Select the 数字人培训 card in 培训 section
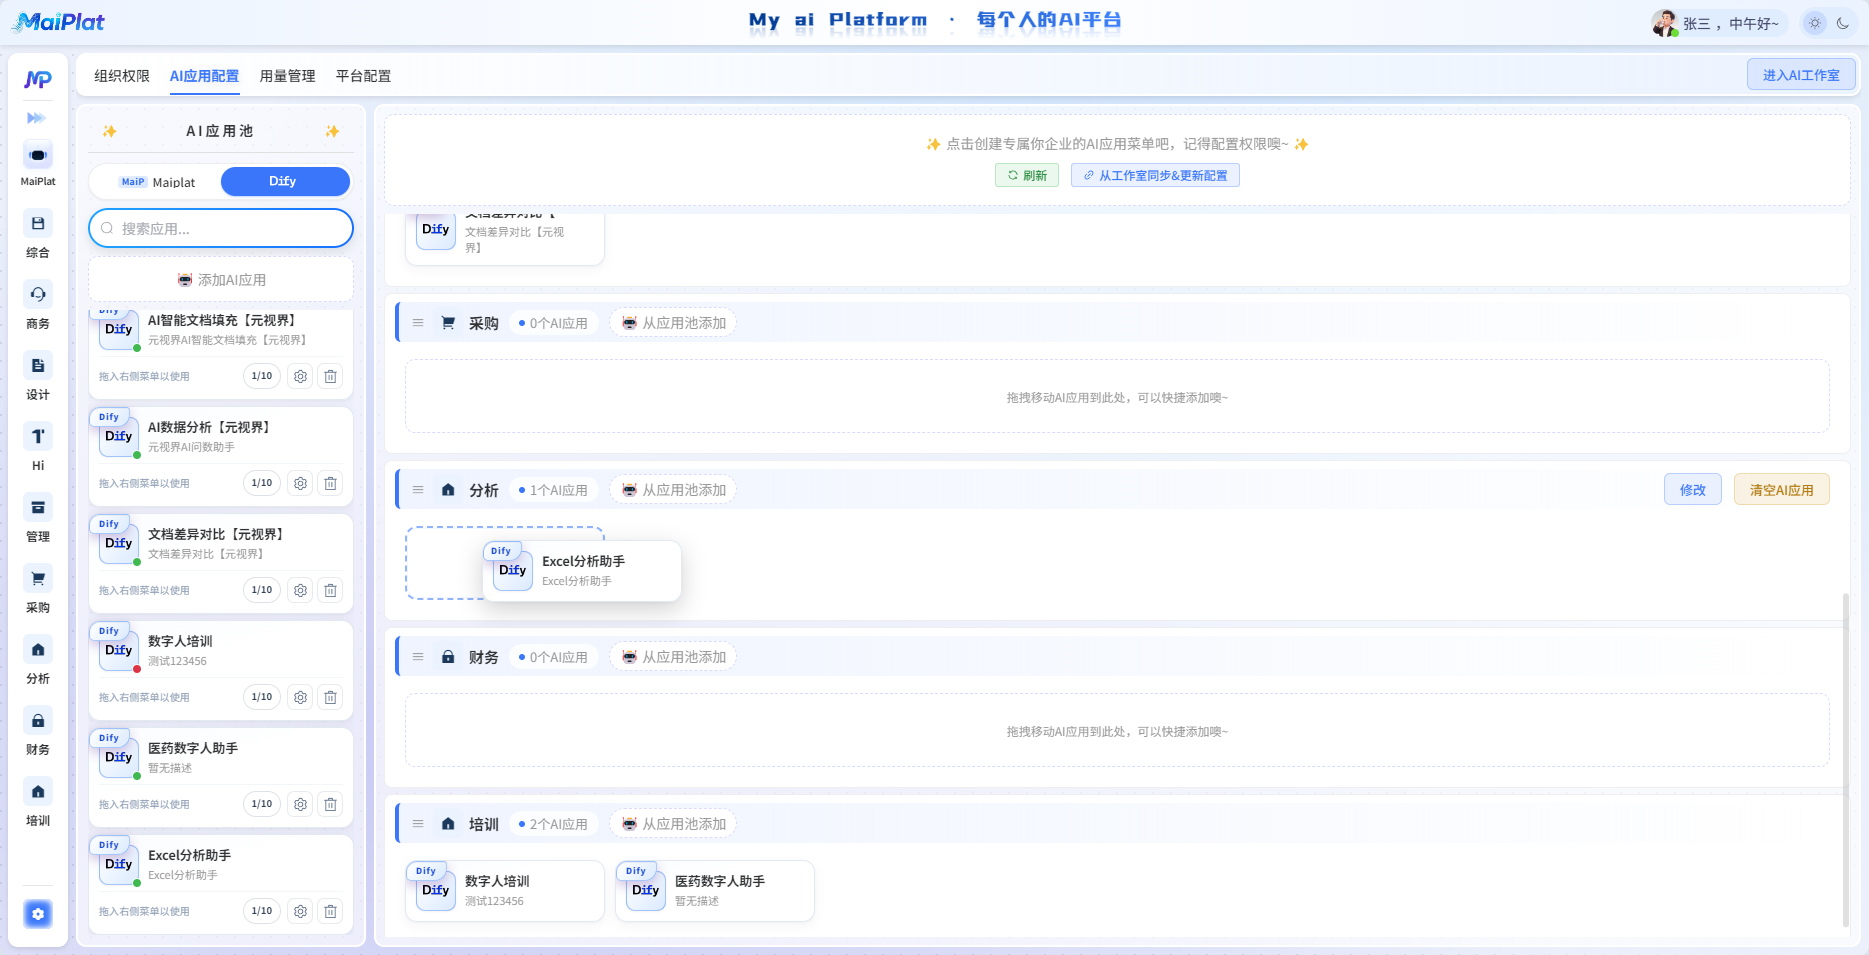This screenshot has width=1869, height=955. click(x=505, y=890)
